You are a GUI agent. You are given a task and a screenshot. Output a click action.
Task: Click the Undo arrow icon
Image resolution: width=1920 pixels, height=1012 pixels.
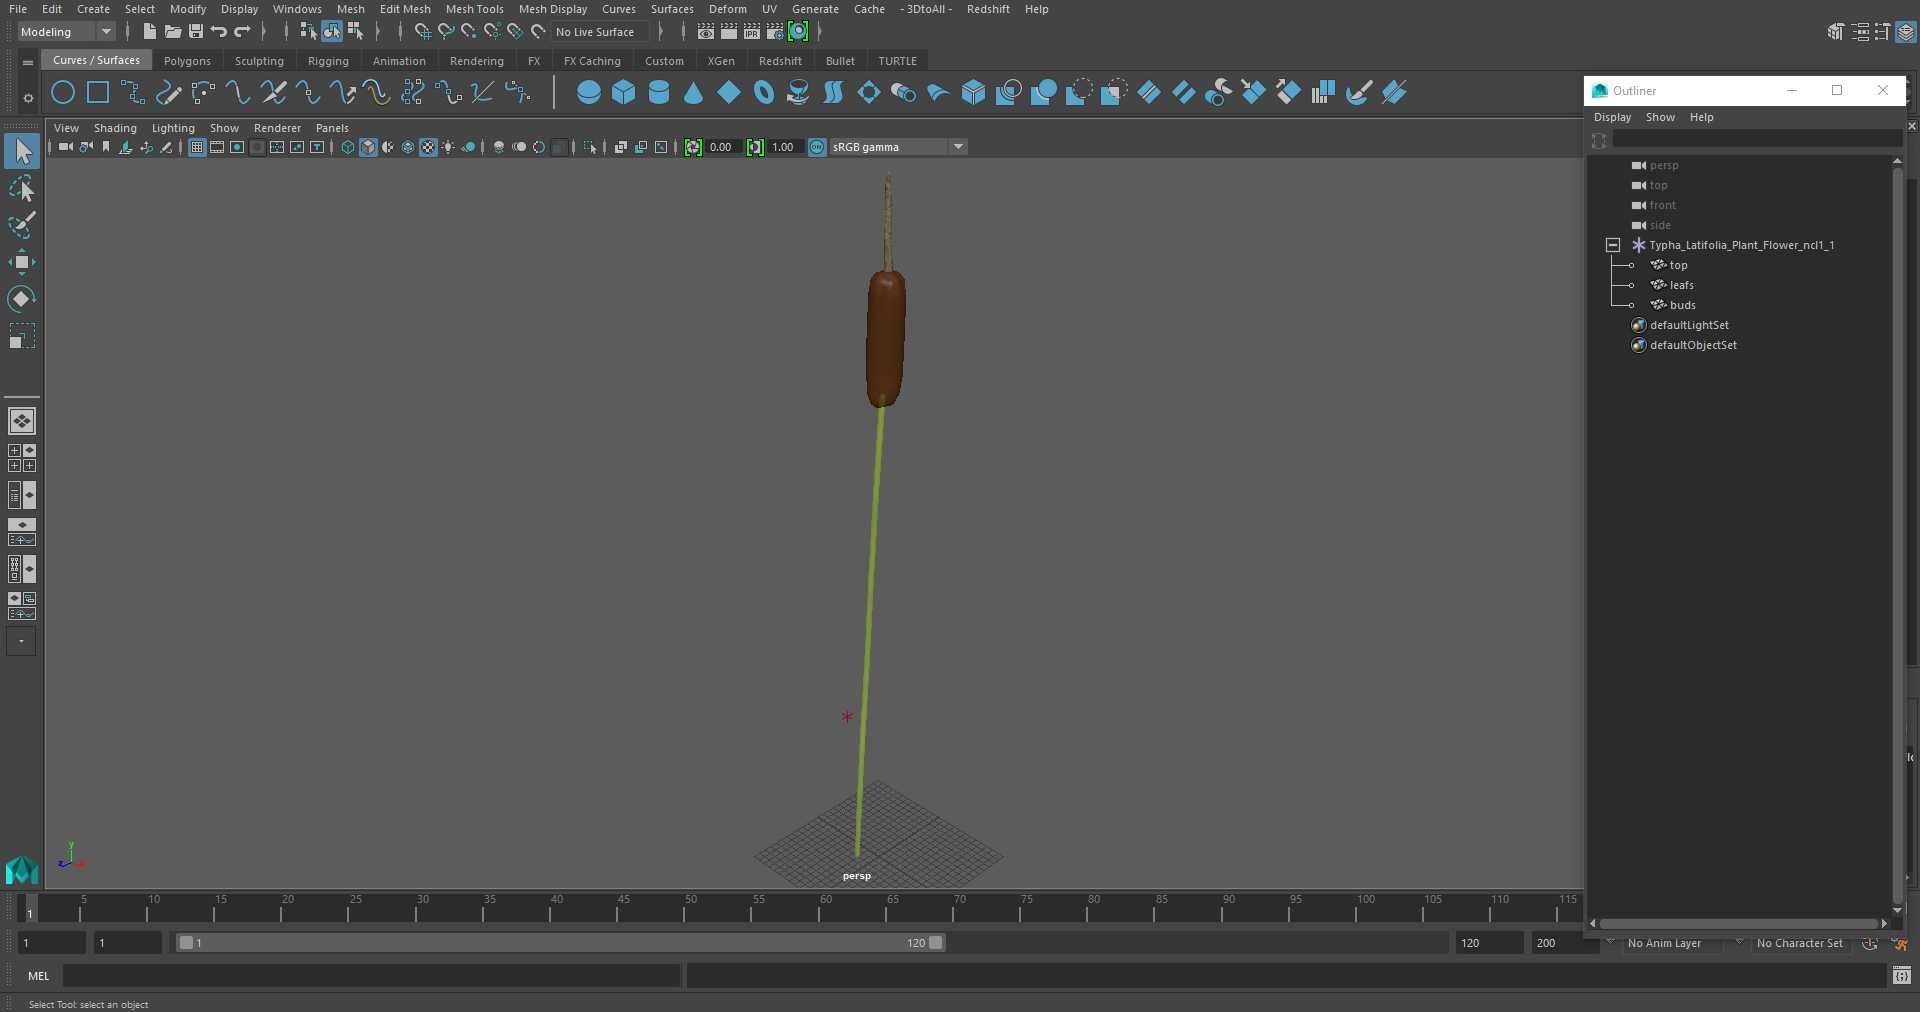pos(219,32)
